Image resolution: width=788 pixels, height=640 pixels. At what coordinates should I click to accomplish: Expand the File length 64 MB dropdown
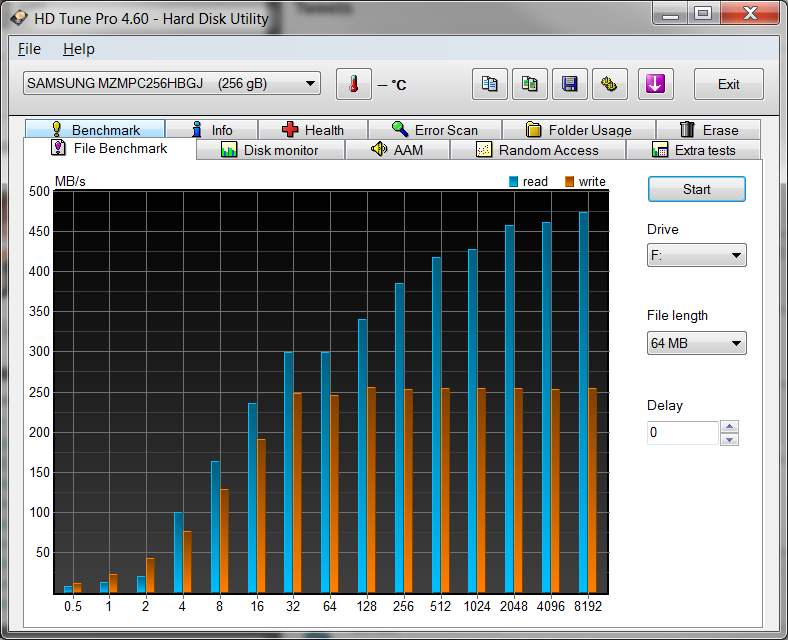coord(696,344)
